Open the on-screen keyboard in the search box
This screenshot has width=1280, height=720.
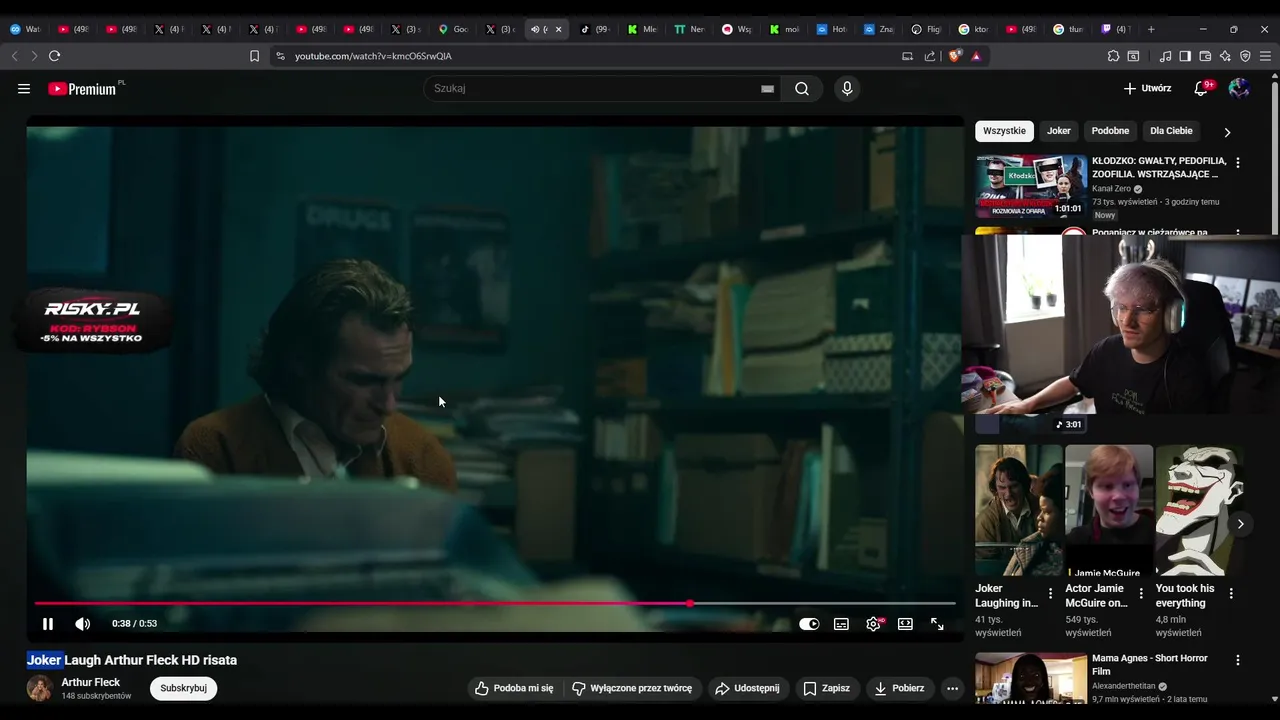point(767,89)
